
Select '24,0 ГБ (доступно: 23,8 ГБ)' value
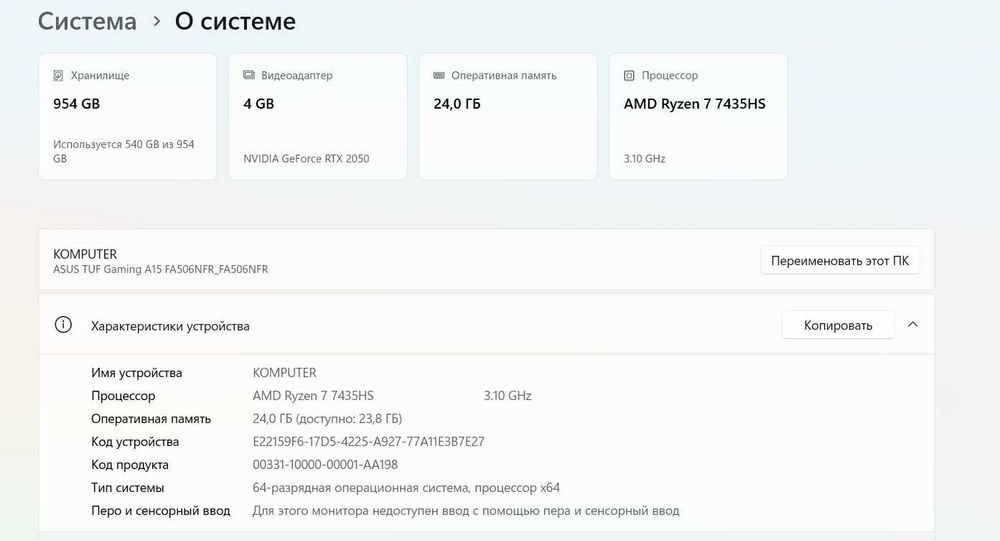pyautogui.click(x=327, y=419)
